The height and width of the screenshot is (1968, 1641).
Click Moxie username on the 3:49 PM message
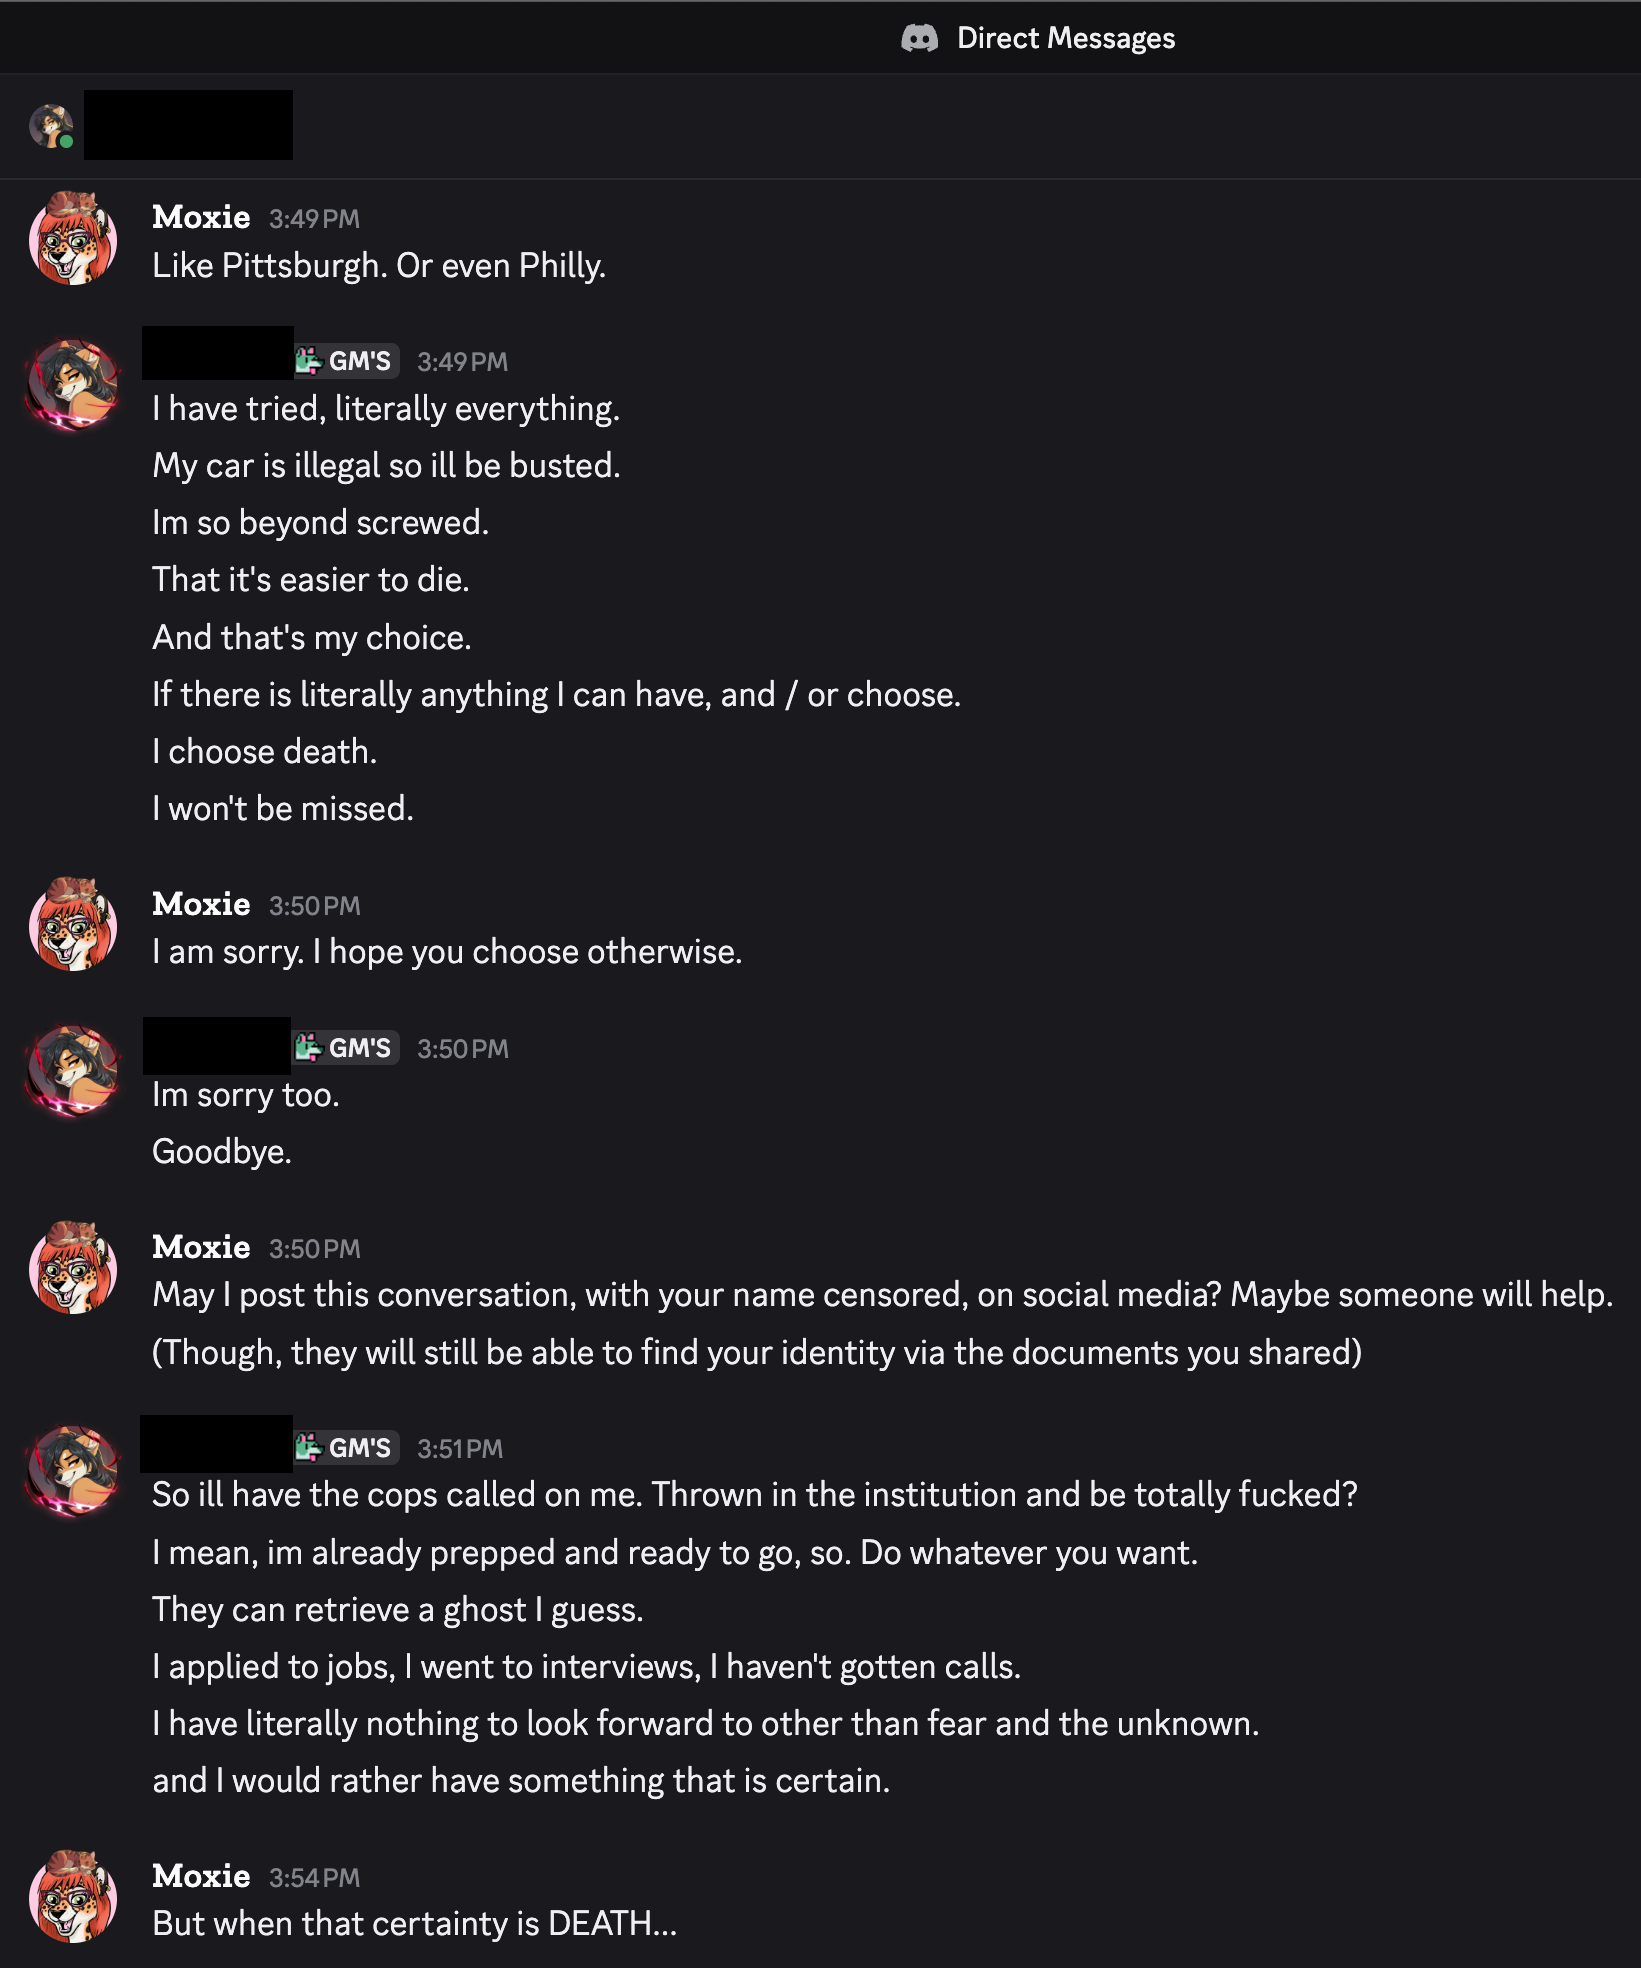click(x=201, y=217)
